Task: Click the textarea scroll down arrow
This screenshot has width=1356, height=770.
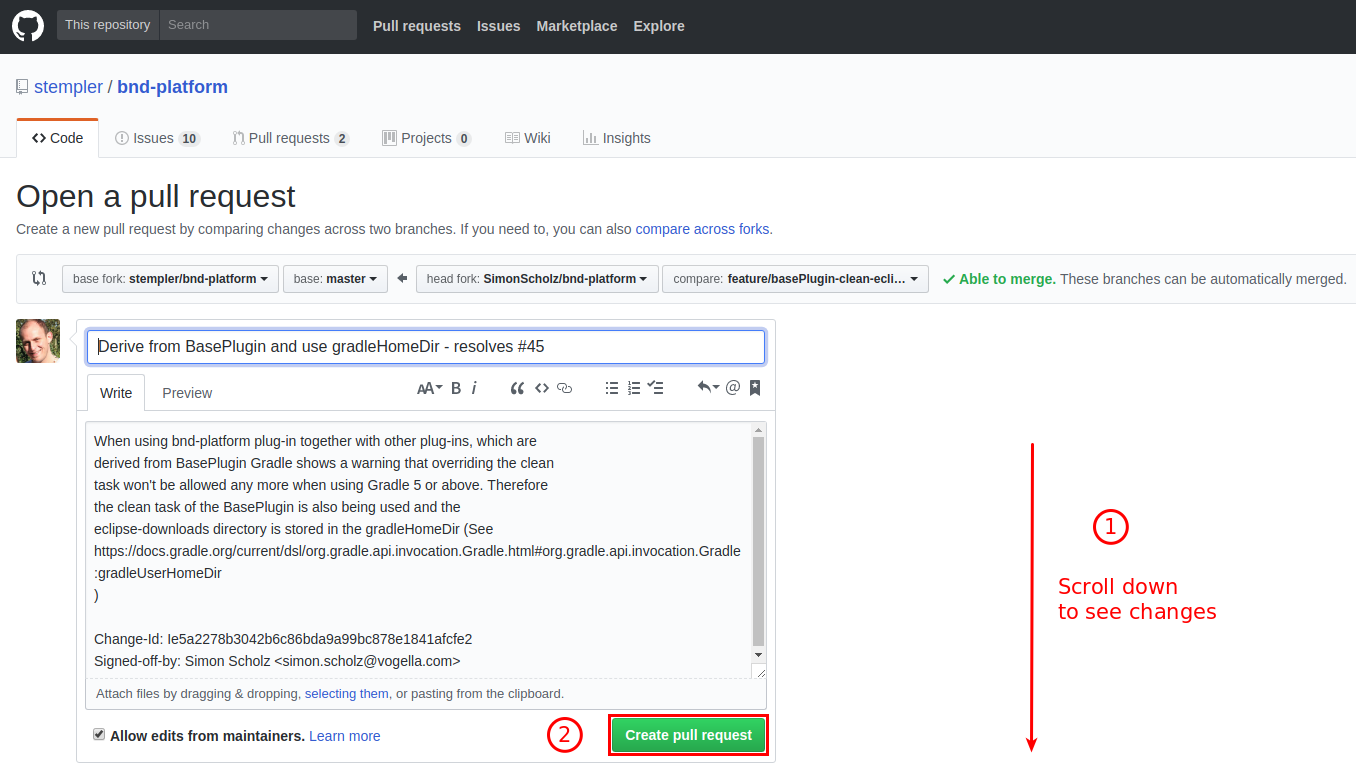Action: click(759, 654)
